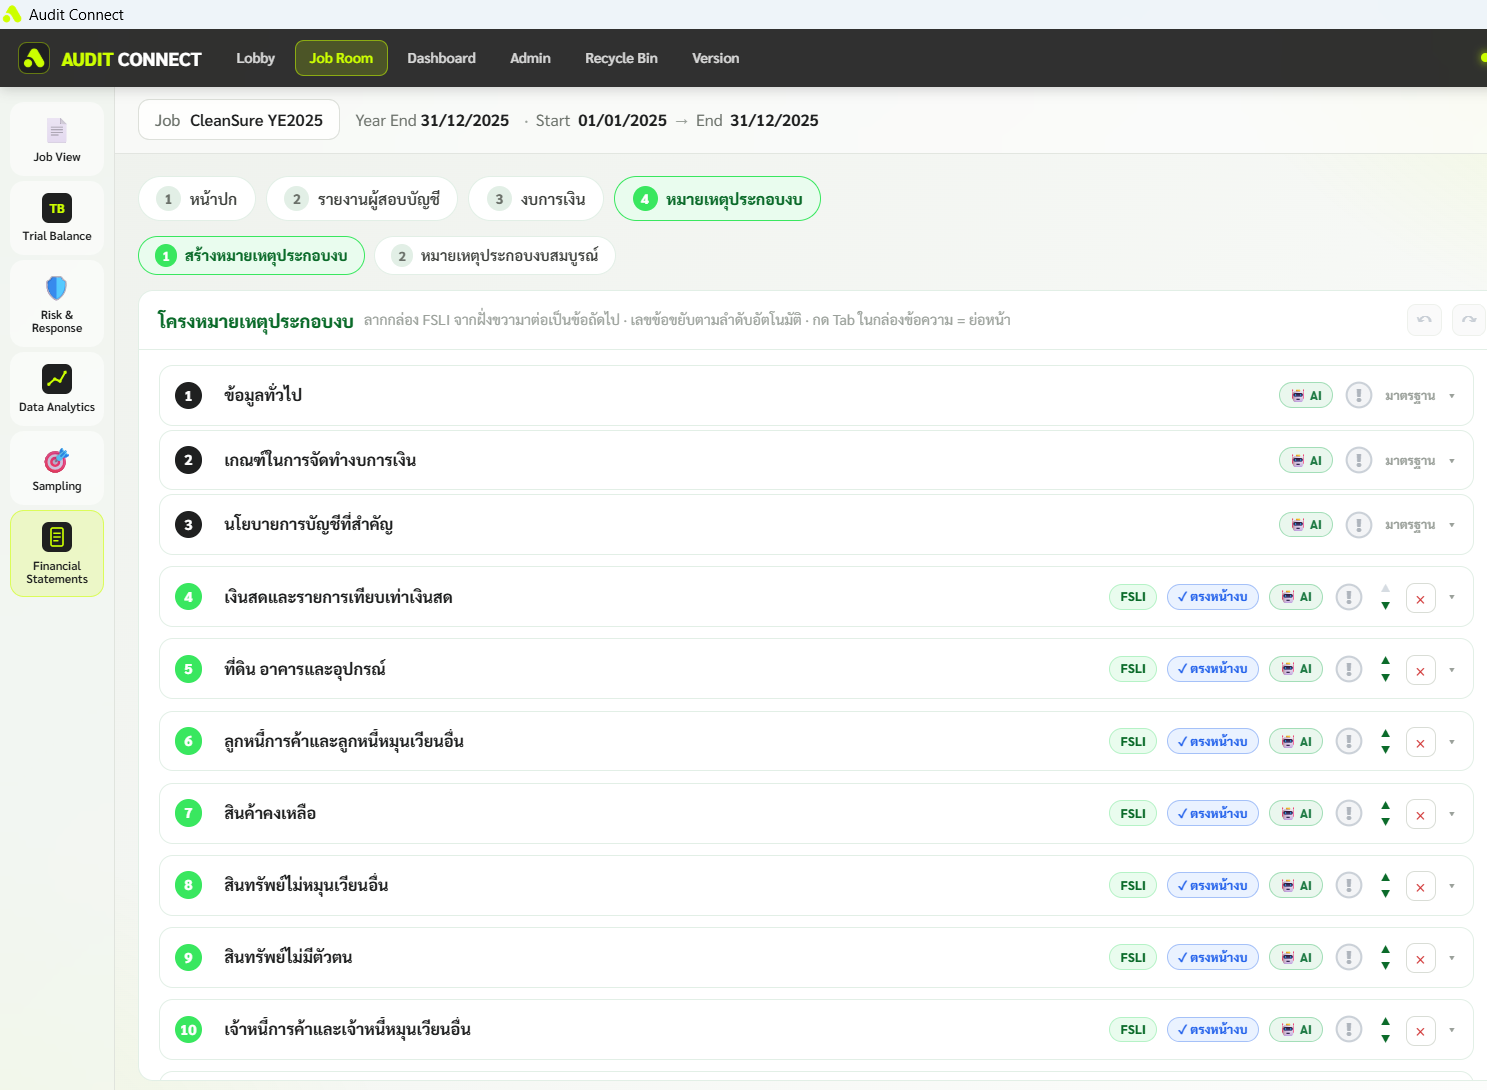Click the มาตรฐาน label on ข้อมูลทั่วไป row

pos(1410,396)
